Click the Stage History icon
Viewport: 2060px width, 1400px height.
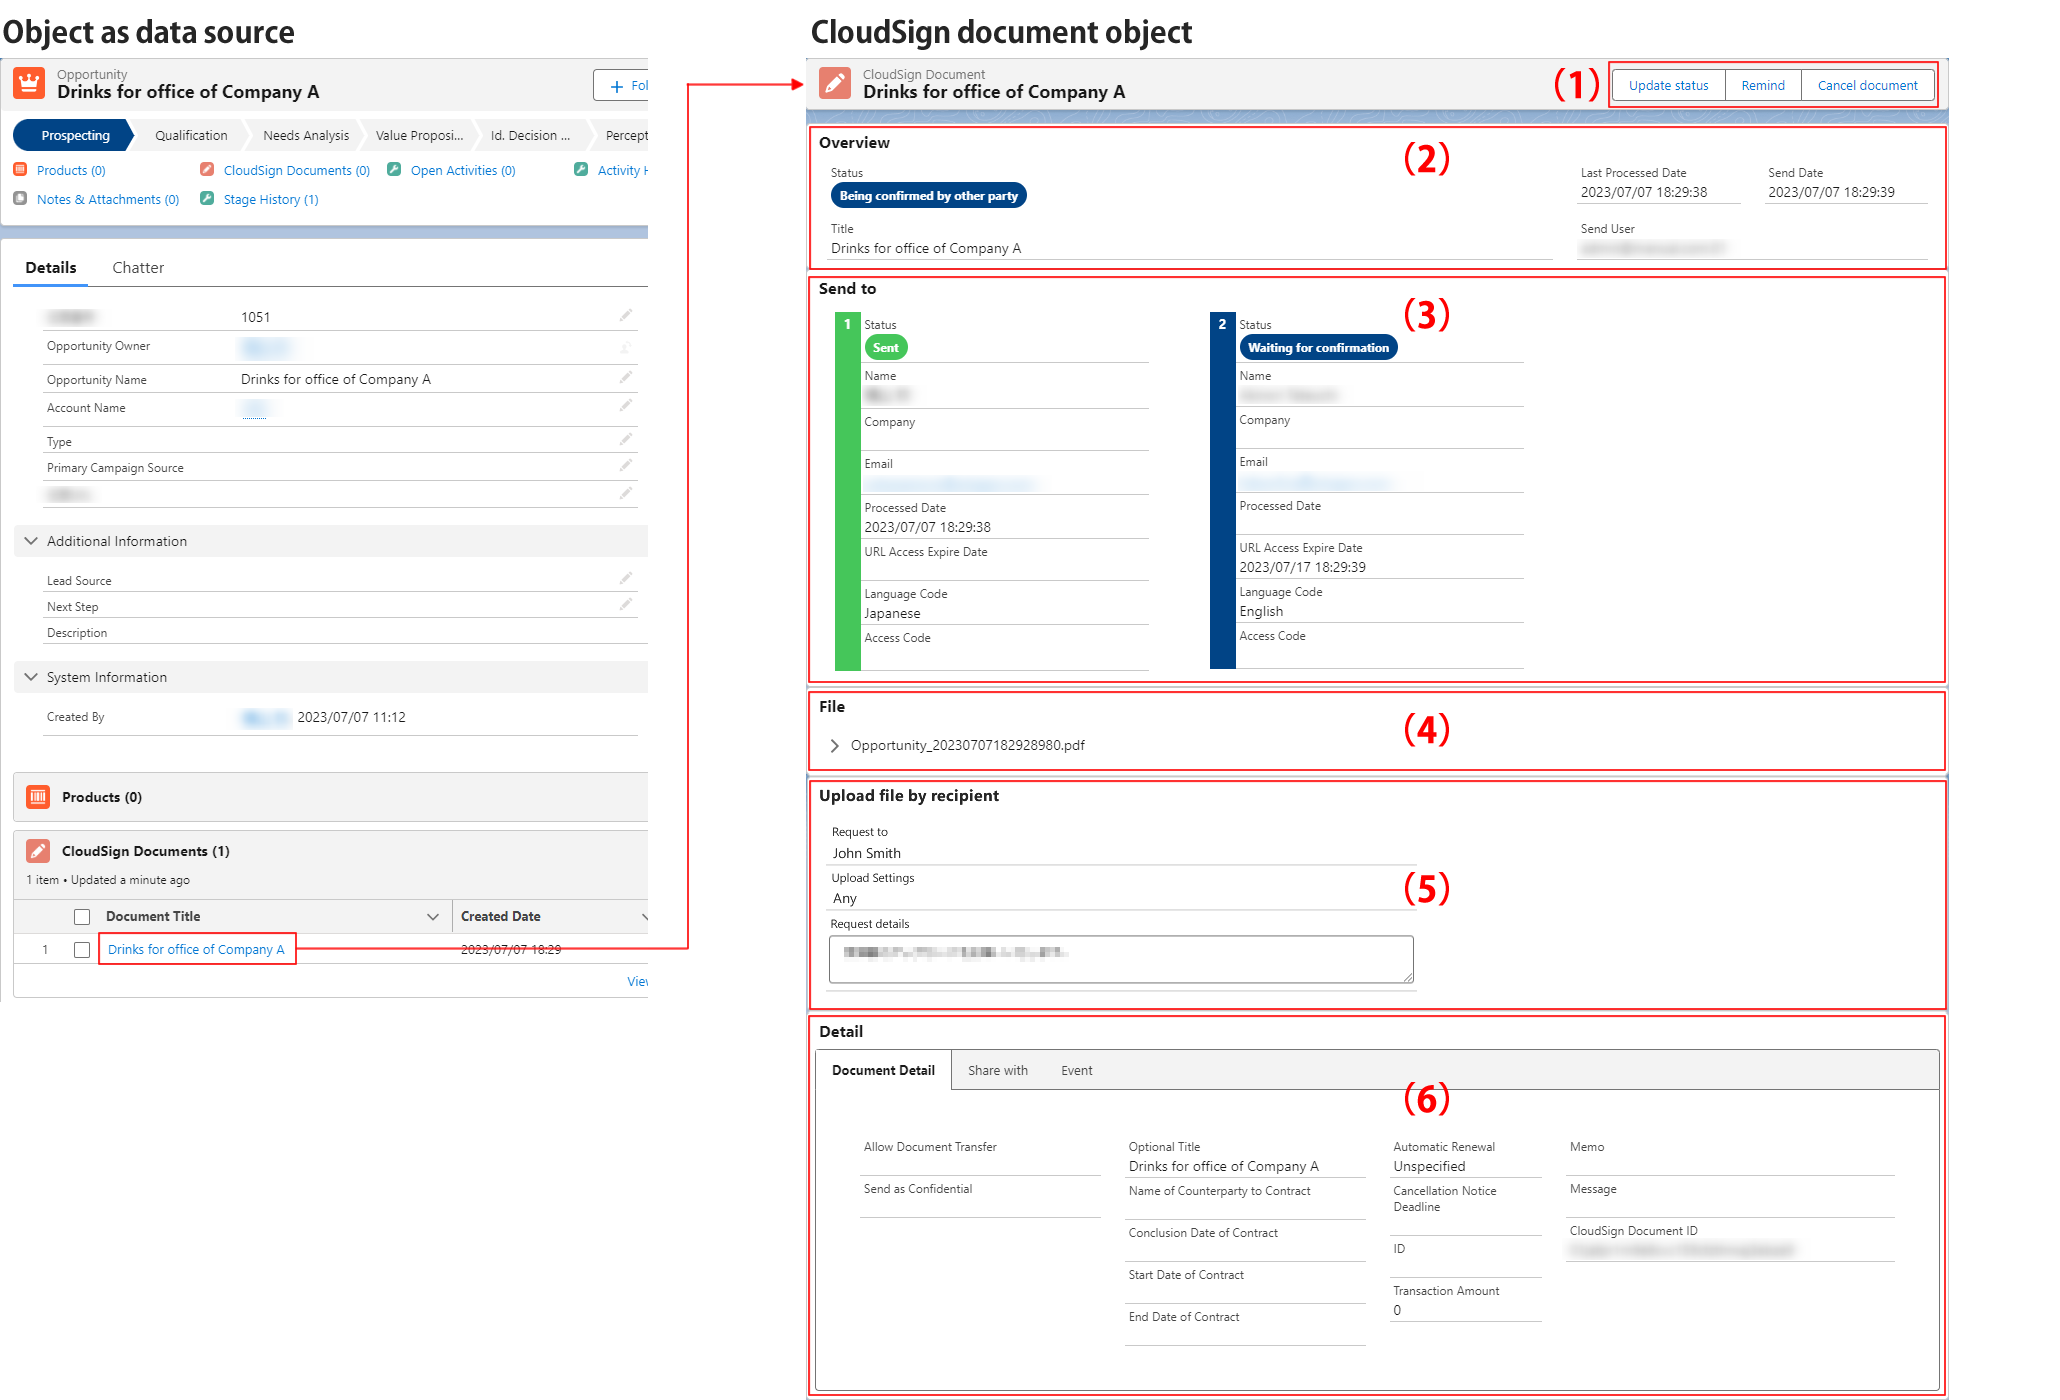207,198
